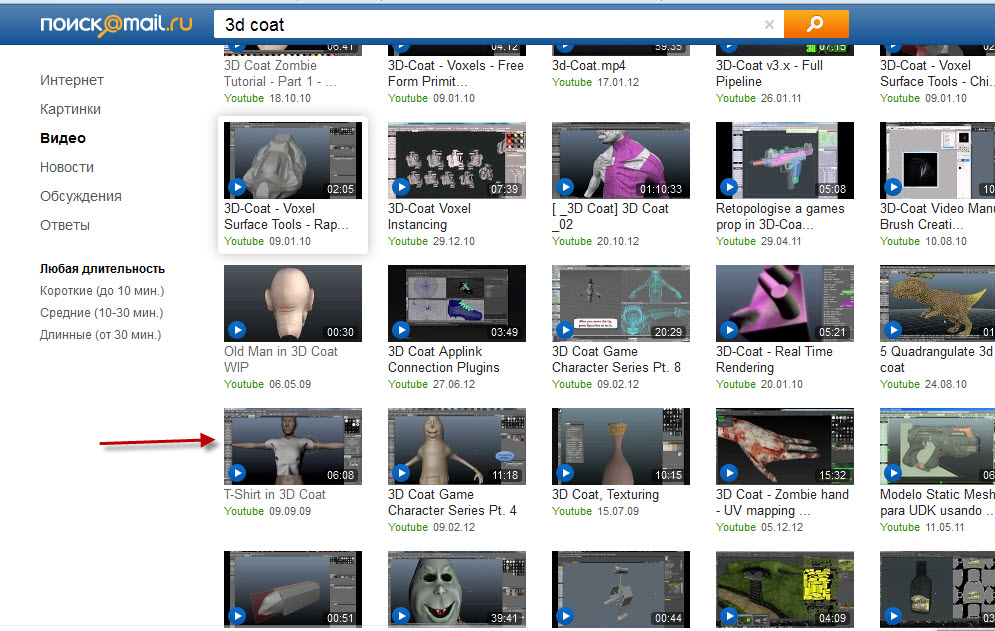This screenshot has height=631, width=995.
Task: Open the '3D Coat Applink Connection Plugins' title
Action: [444, 359]
